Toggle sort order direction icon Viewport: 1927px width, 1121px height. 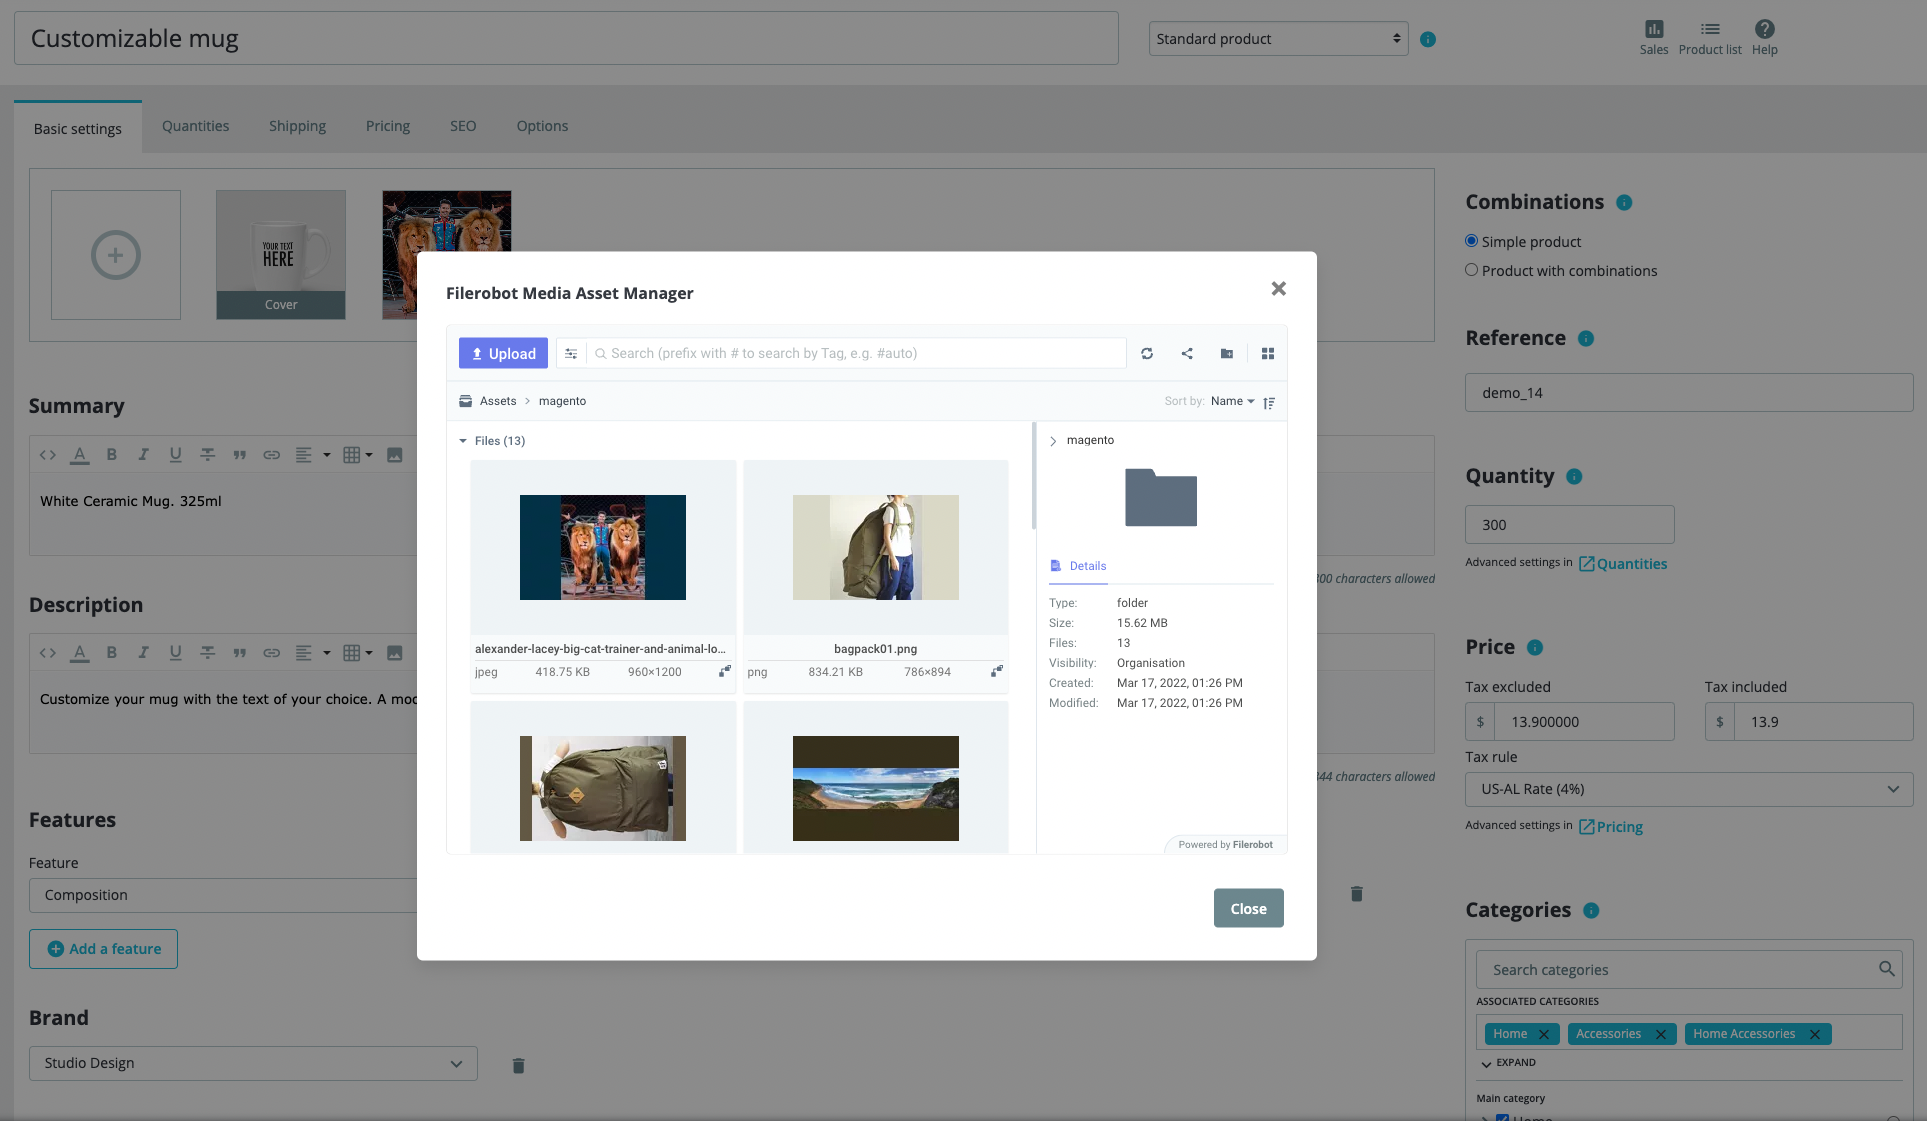pos(1269,402)
